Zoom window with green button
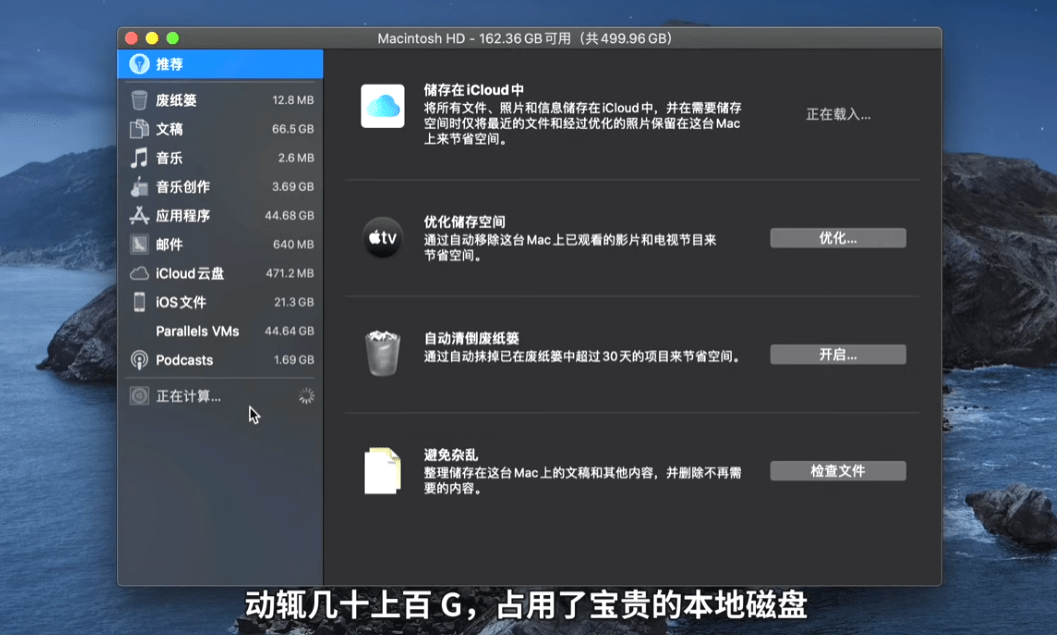The image size is (1057, 635). (x=173, y=38)
